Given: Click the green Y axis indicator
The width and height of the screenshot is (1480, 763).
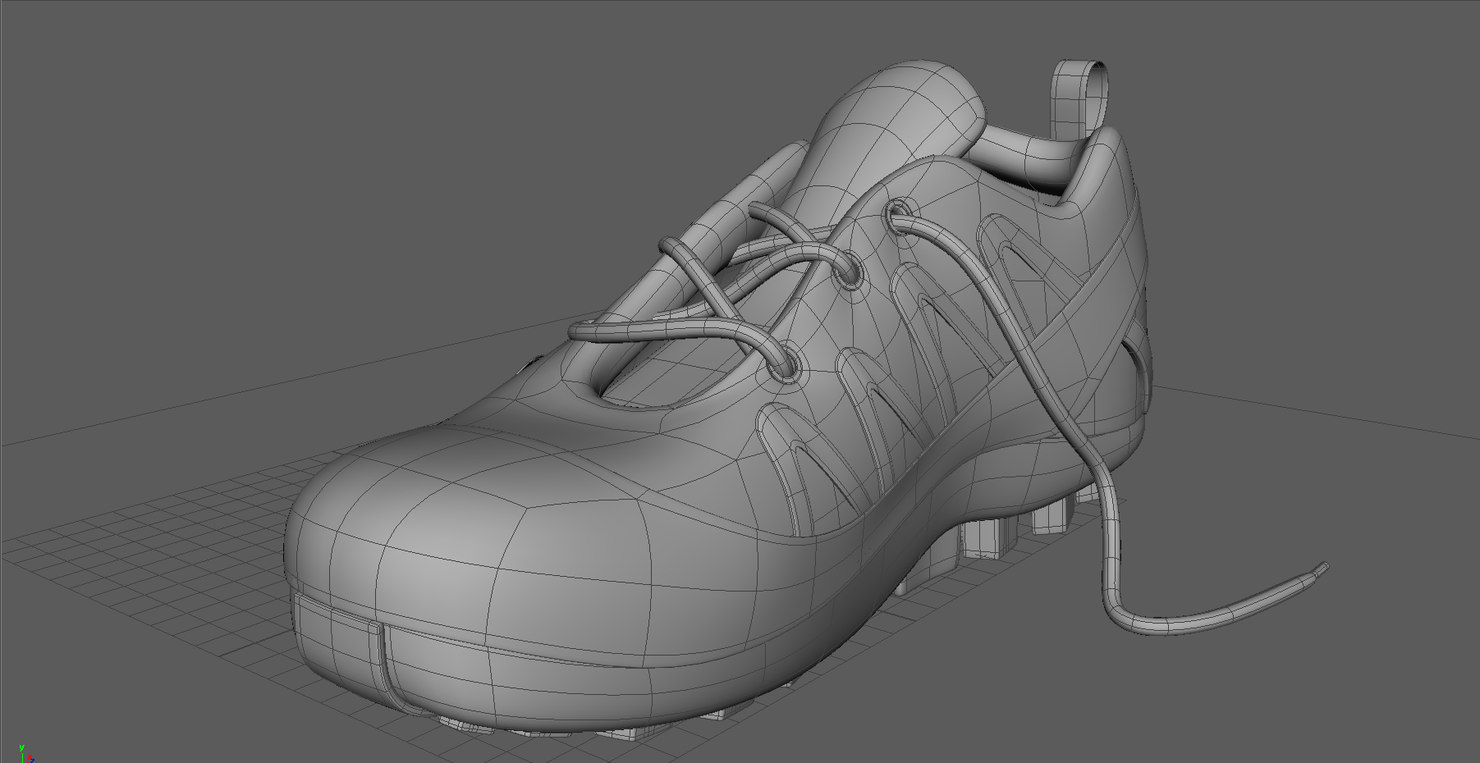Looking at the screenshot, I should (21, 748).
